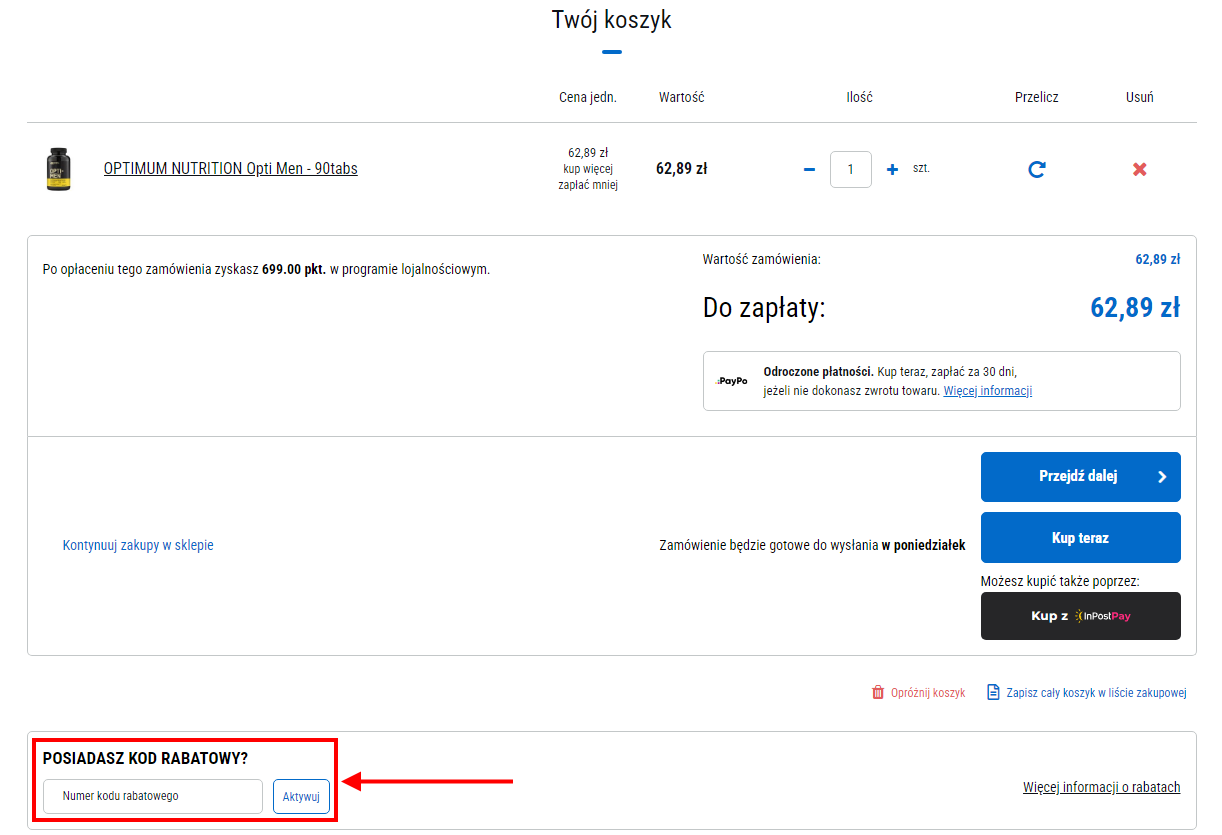Click the Aktywuj discount button
Screen dimensions: 1222x835
[x=301, y=797]
